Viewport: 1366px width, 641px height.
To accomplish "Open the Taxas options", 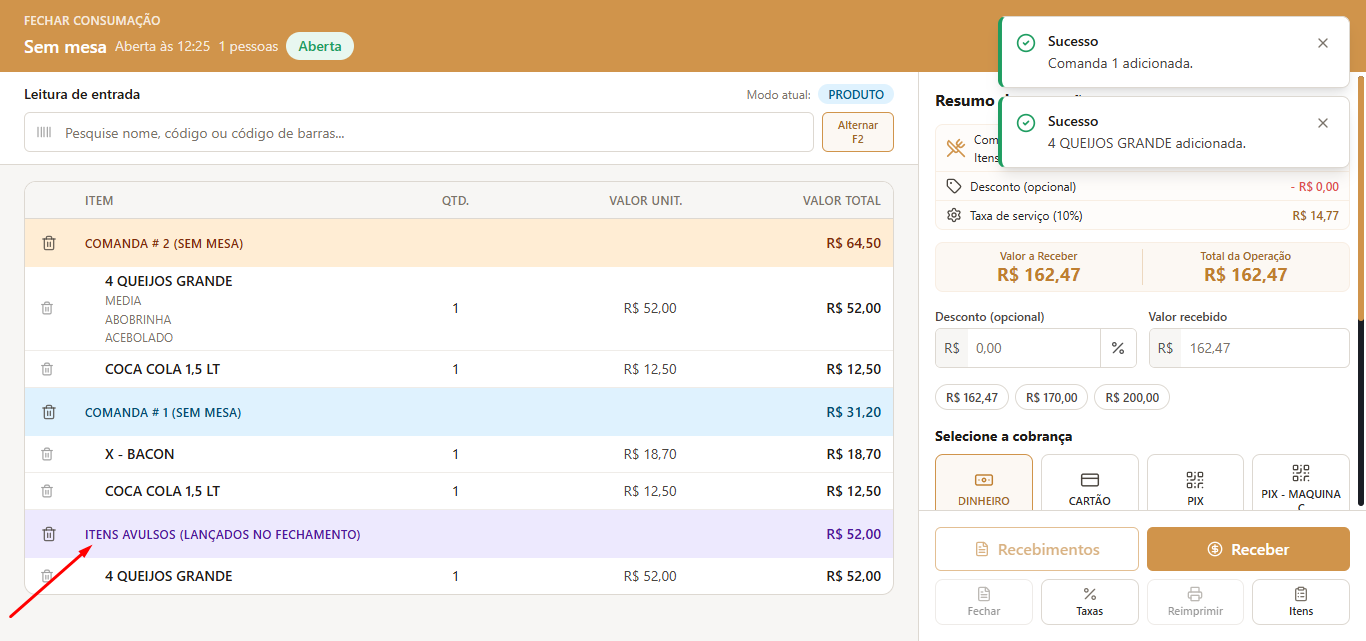I will pos(1090,602).
